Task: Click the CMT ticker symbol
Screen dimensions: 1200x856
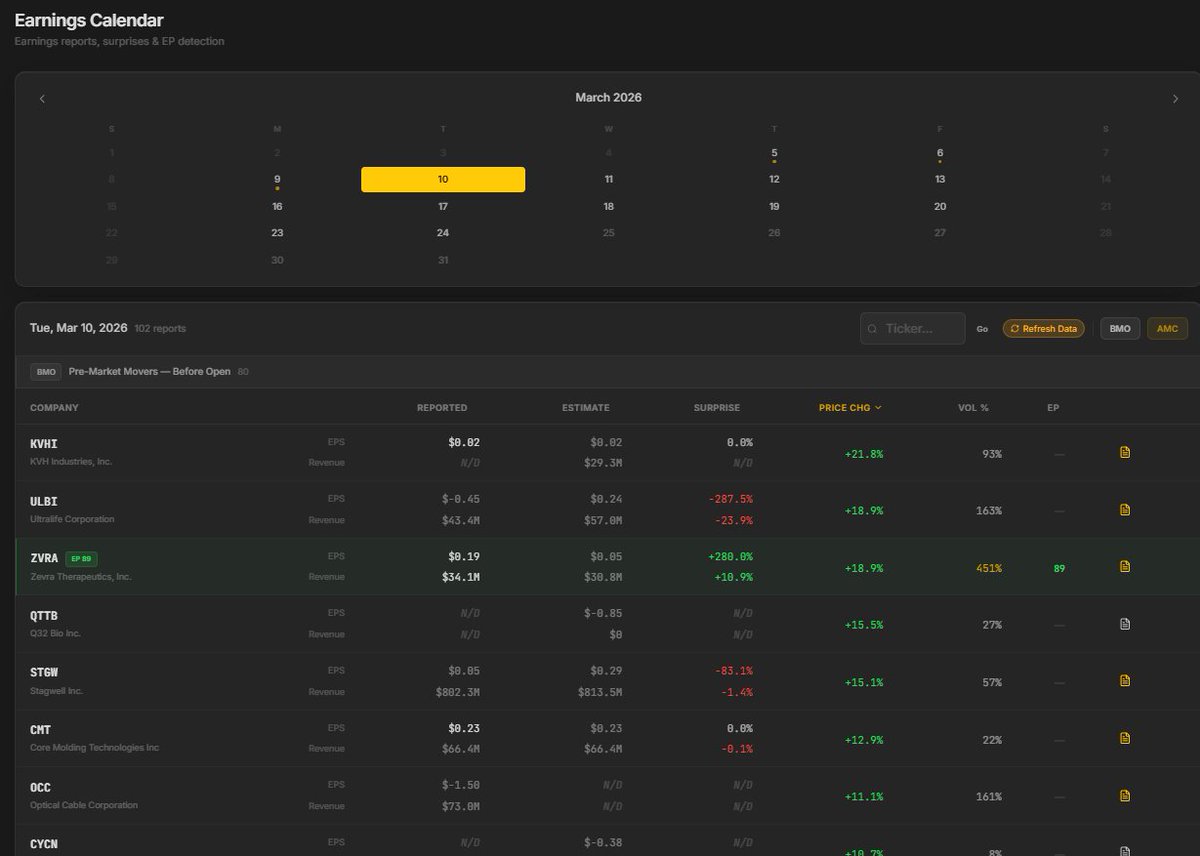Action: point(41,729)
